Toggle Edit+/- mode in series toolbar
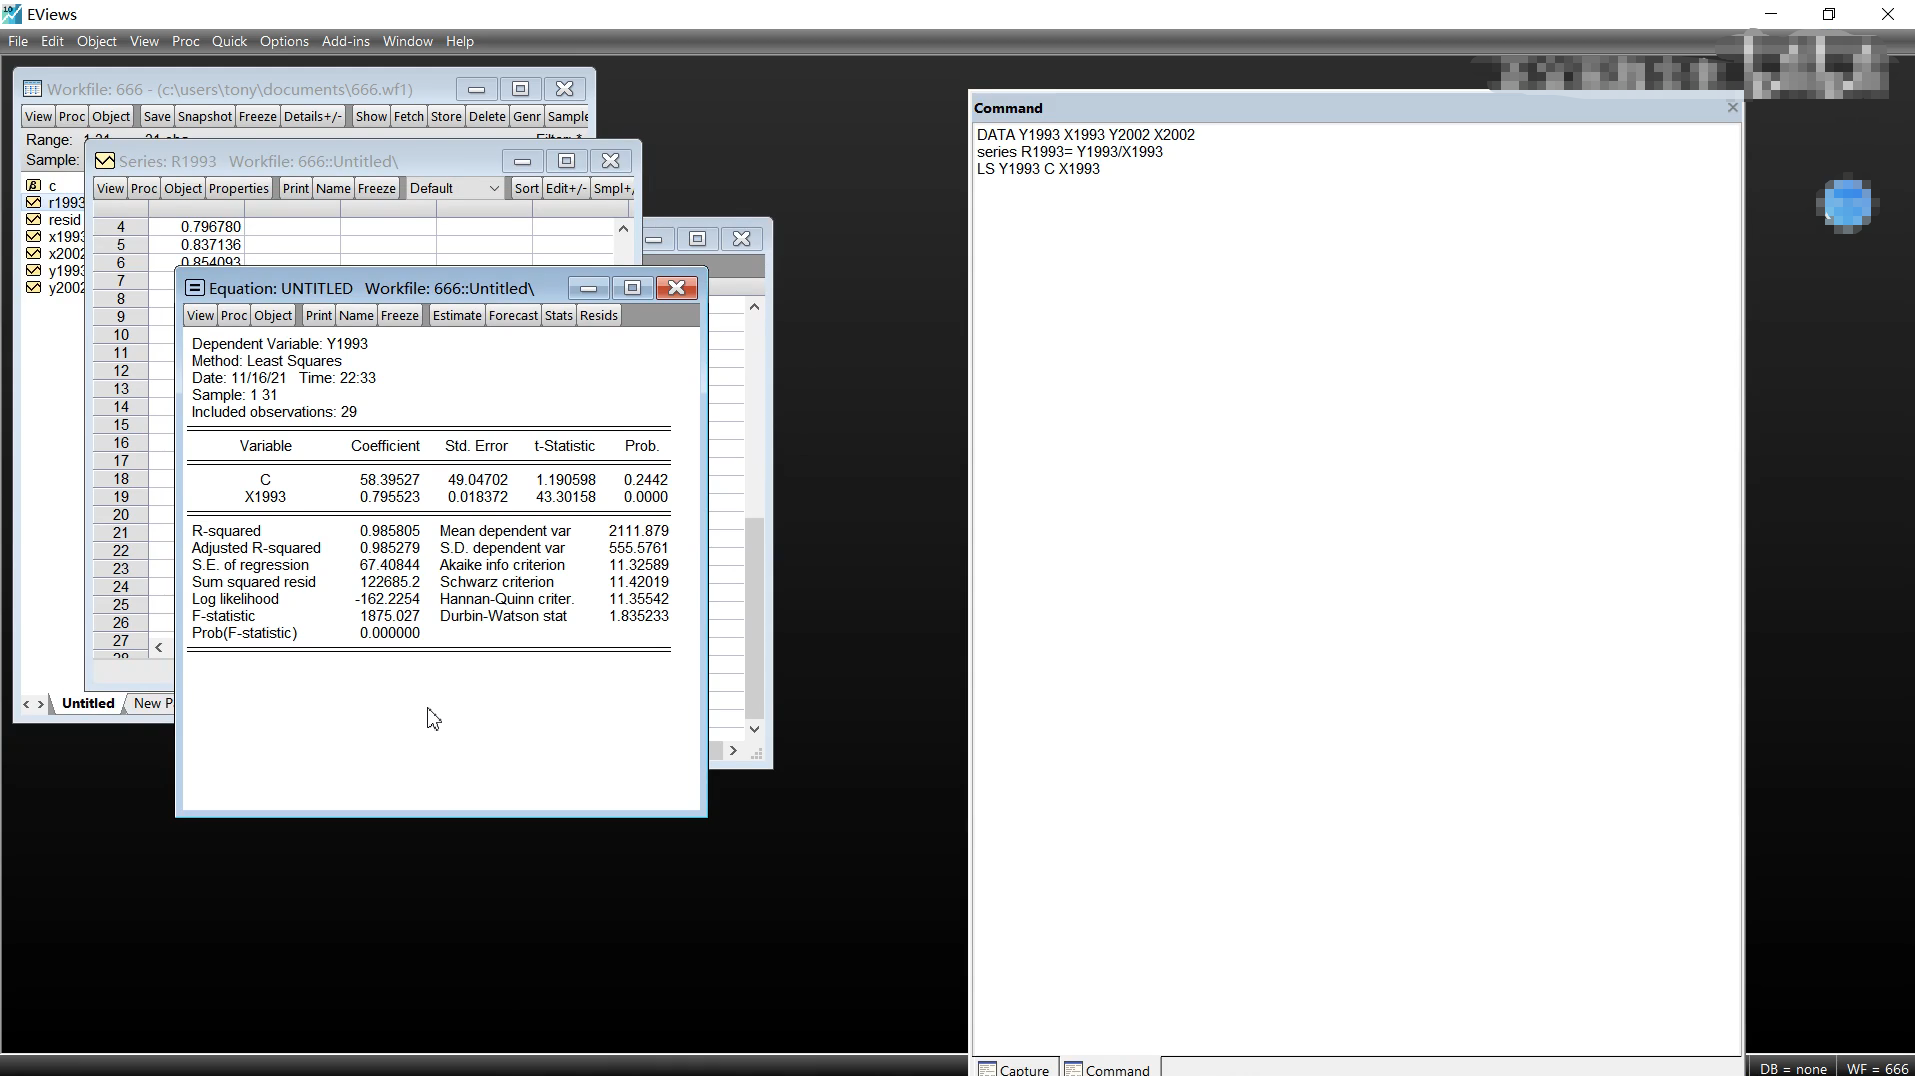 pyautogui.click(x=565, y=188)
